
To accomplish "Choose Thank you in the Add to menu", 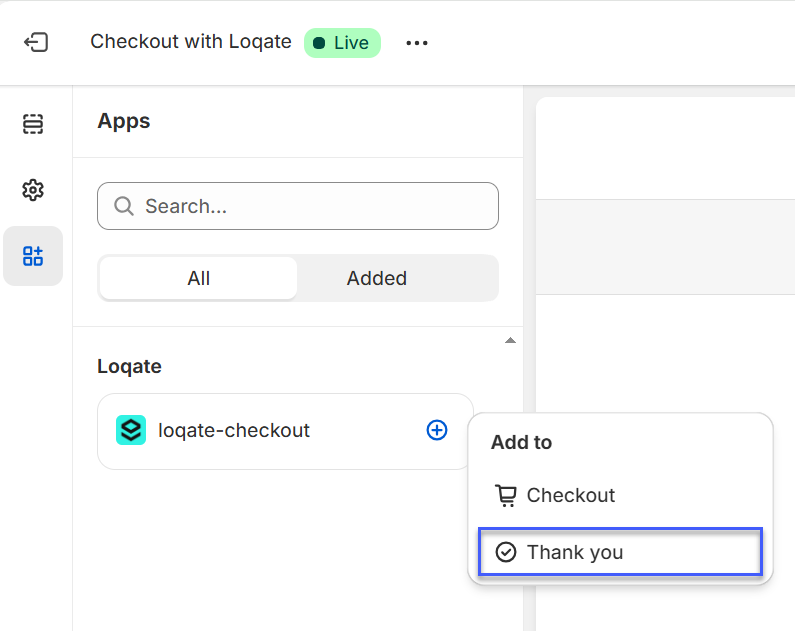I will 621,552.
